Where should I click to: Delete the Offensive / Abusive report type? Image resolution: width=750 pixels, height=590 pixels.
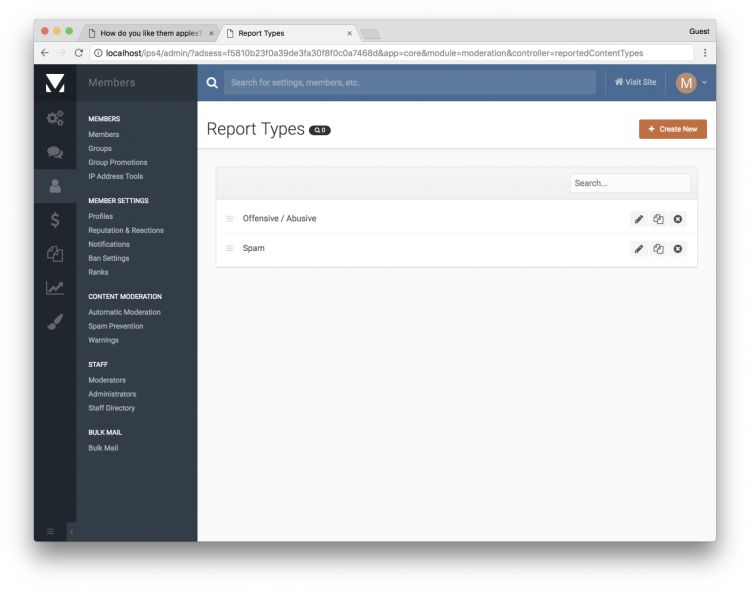tap(678, 219)
